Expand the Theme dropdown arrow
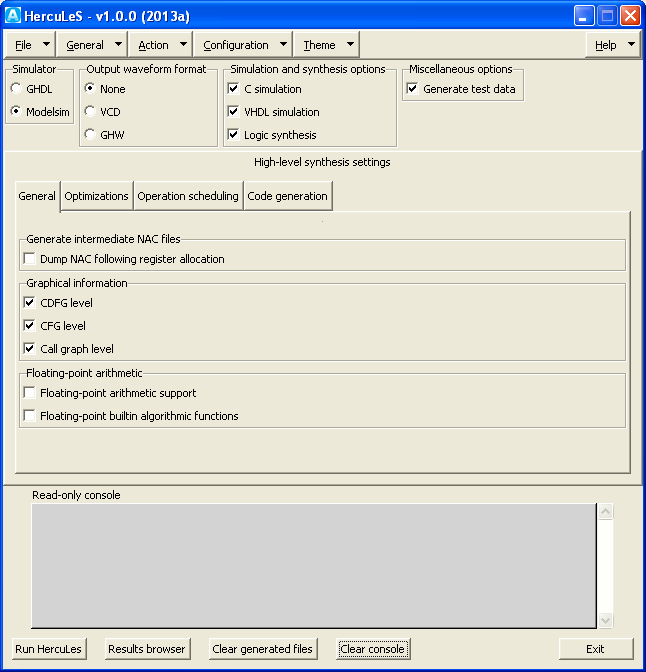 [351, 44]
